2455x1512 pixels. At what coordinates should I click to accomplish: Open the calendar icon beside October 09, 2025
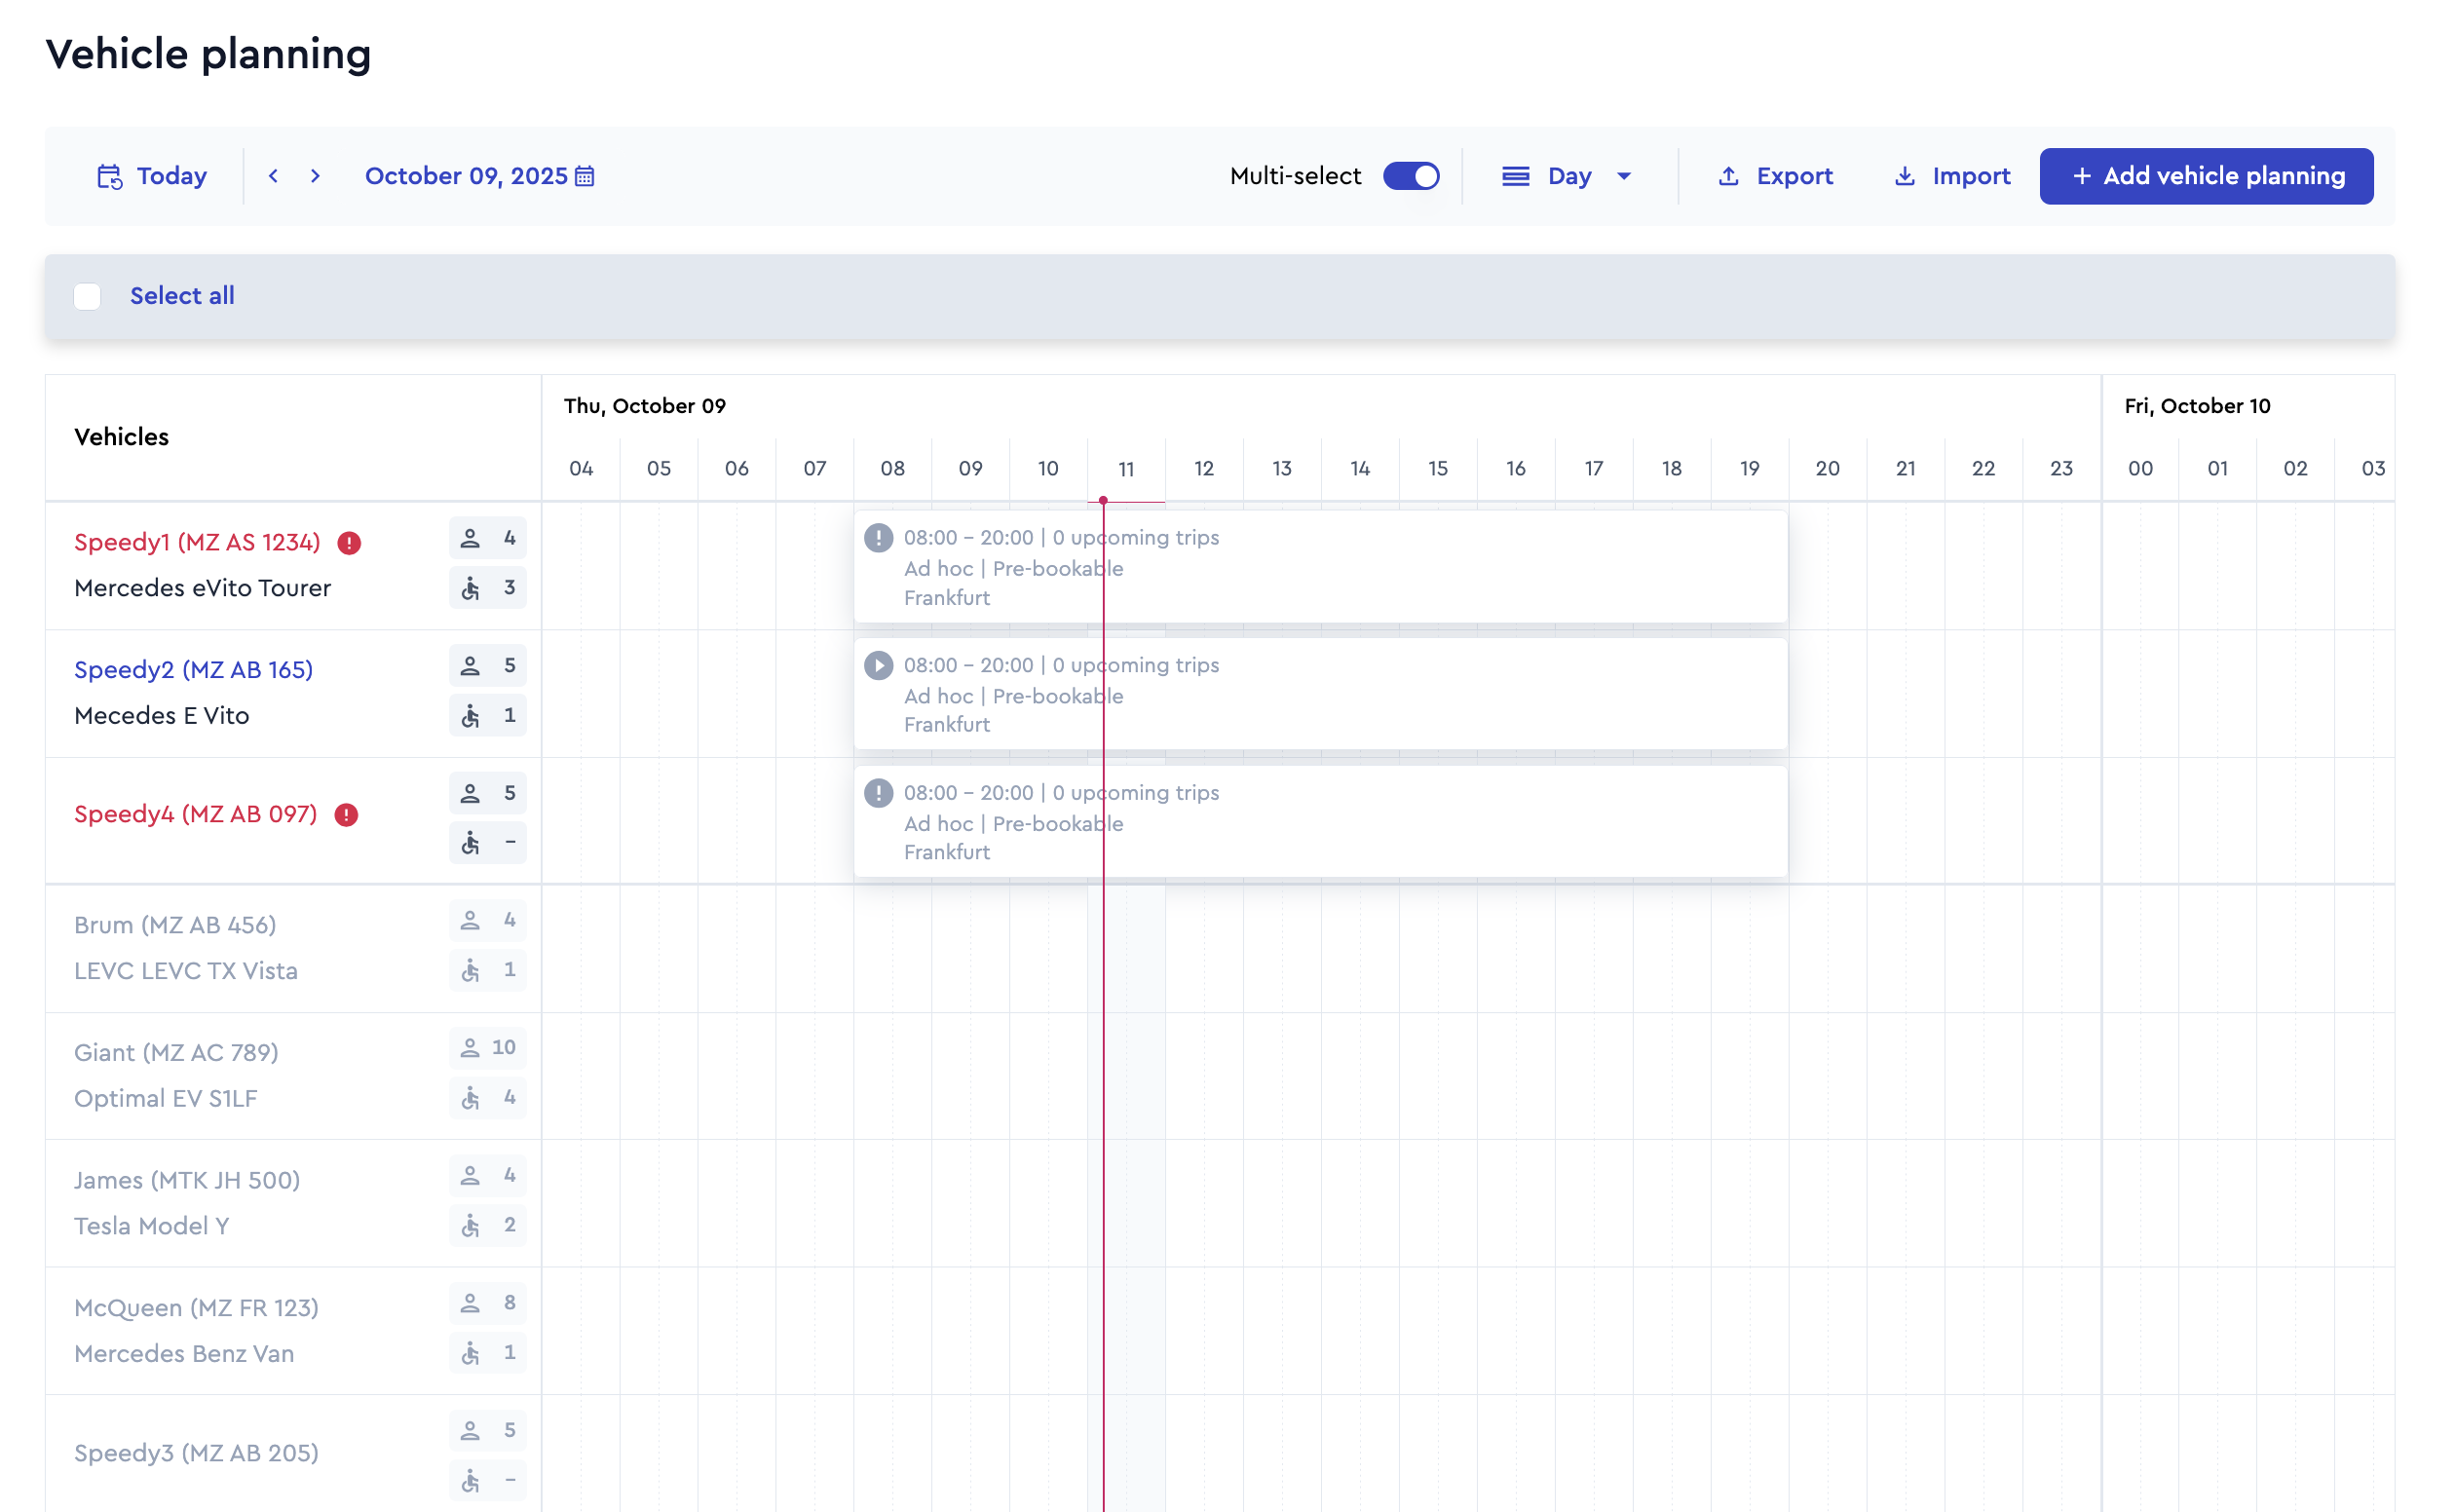point(585,177)
